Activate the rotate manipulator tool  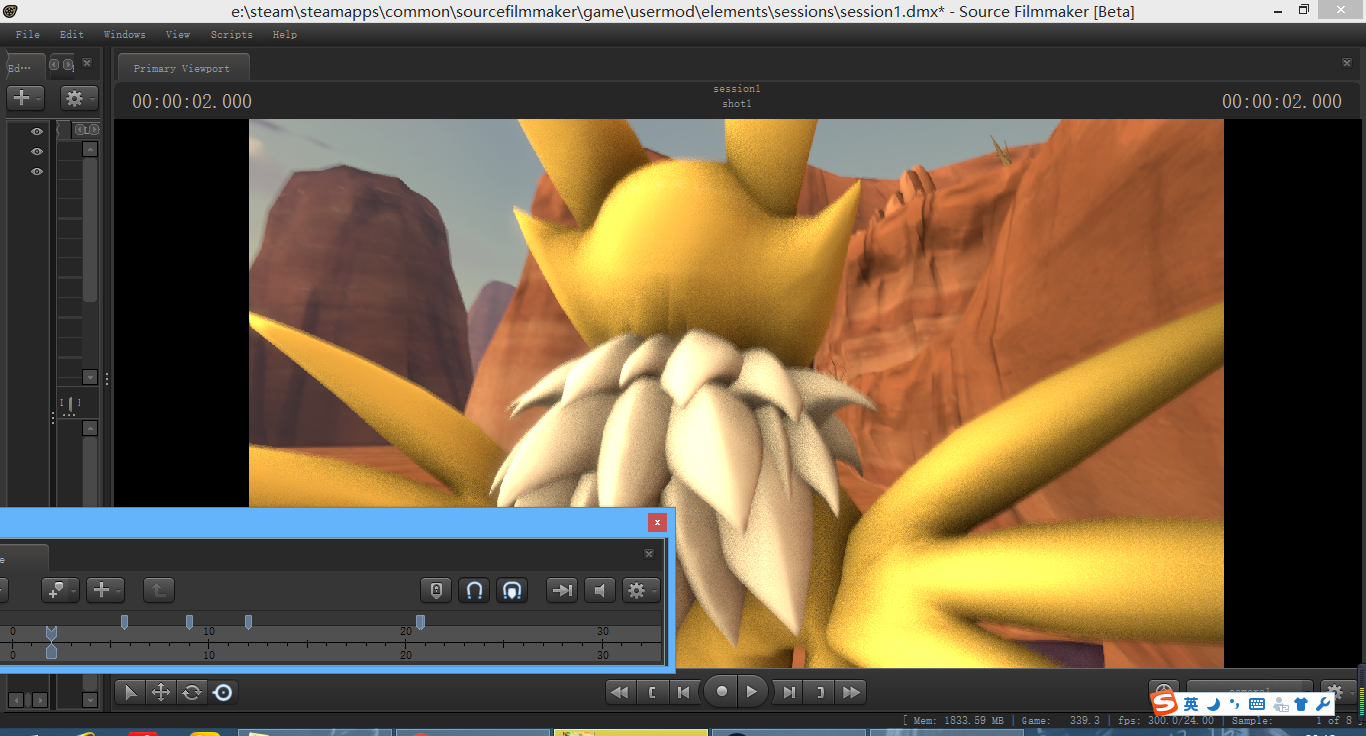click(191, 692)
